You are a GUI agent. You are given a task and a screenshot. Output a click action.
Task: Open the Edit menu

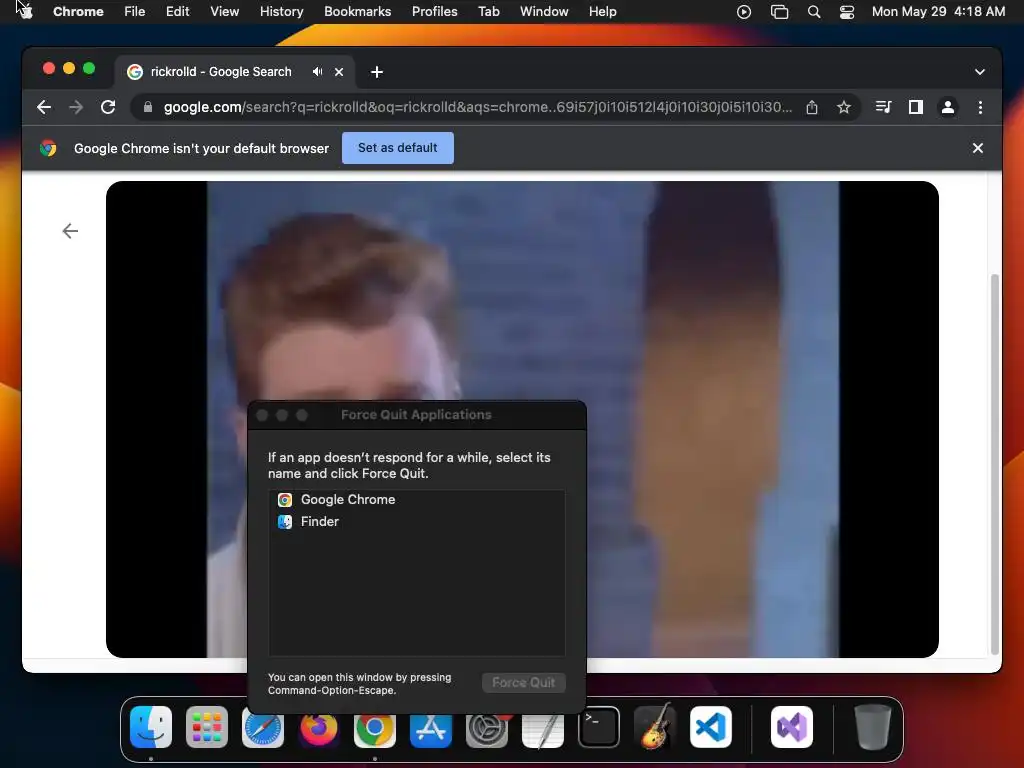click(x=177, y=11)
